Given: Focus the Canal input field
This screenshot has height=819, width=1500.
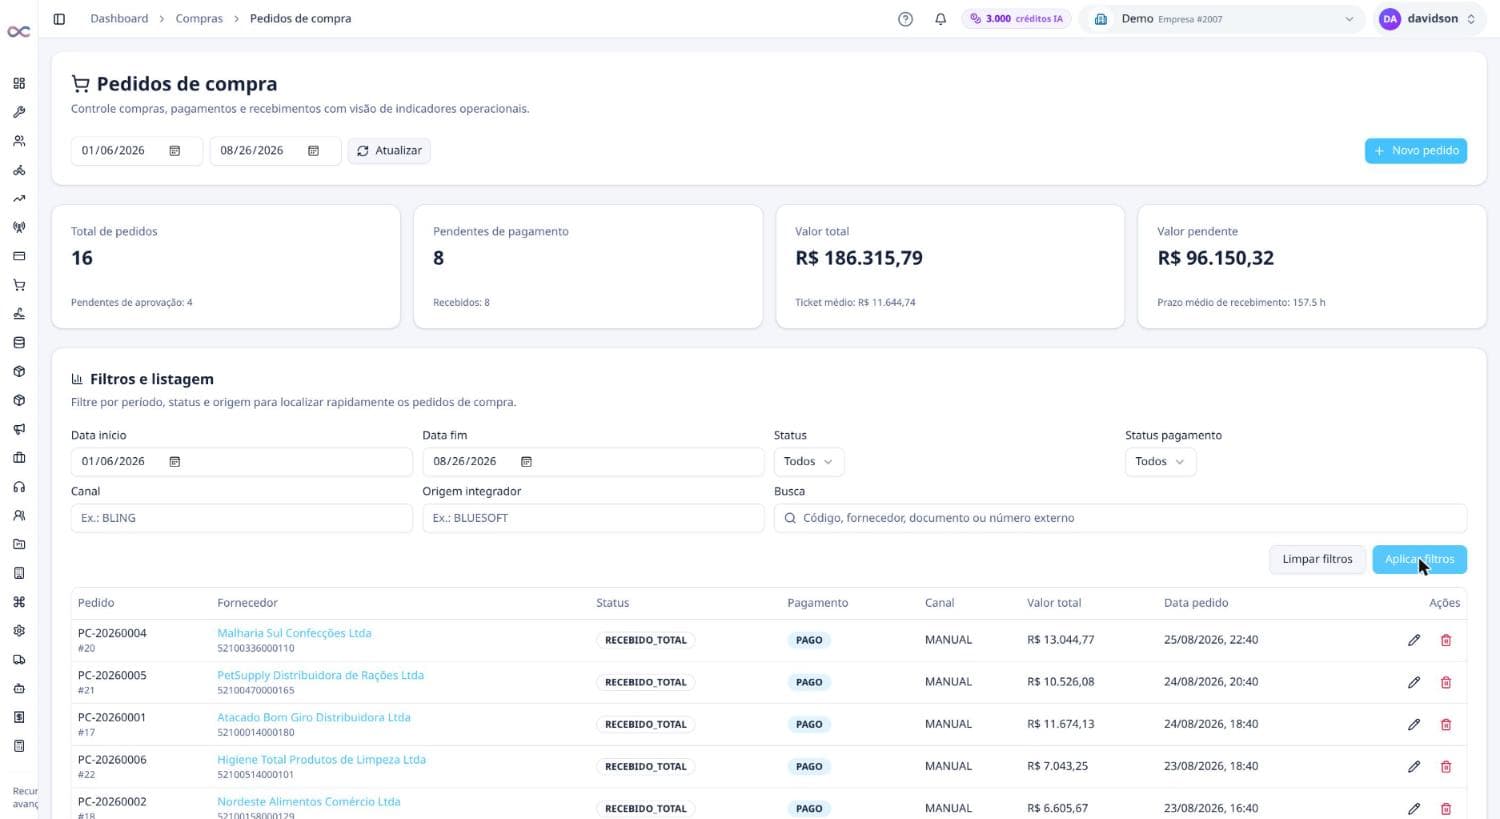Looking at the screenshot, I should pyautogui.click(x=241, y=518).
